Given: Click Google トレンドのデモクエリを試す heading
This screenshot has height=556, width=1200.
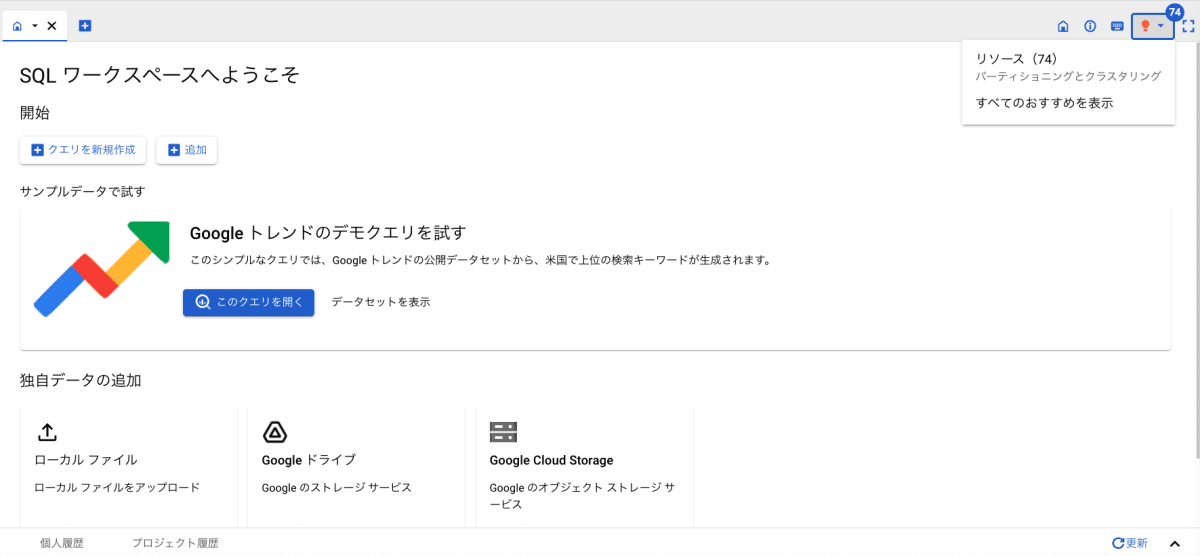Looking at the screenshot, I should pos(328,233).
